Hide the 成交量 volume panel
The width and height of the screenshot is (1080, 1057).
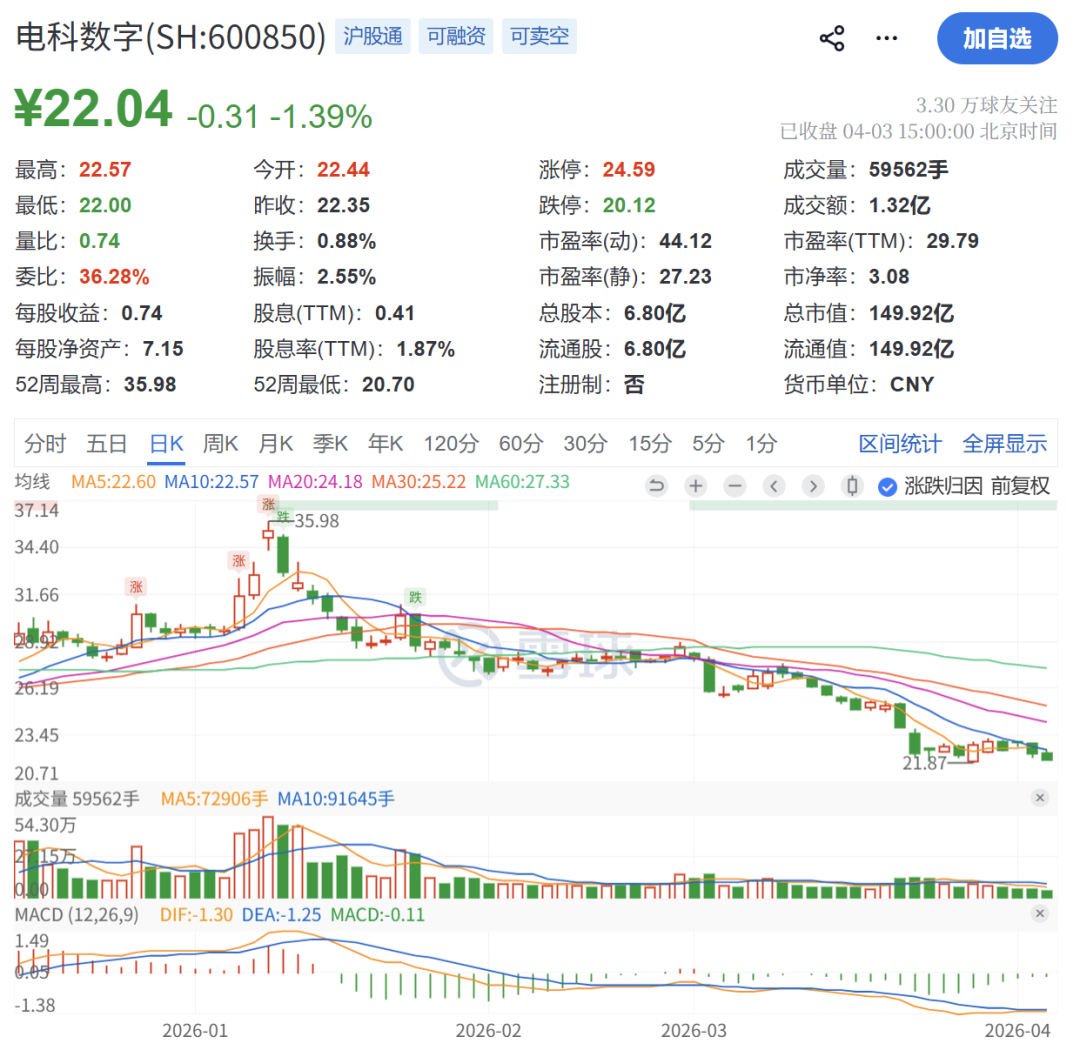(x=1040, y=799)
